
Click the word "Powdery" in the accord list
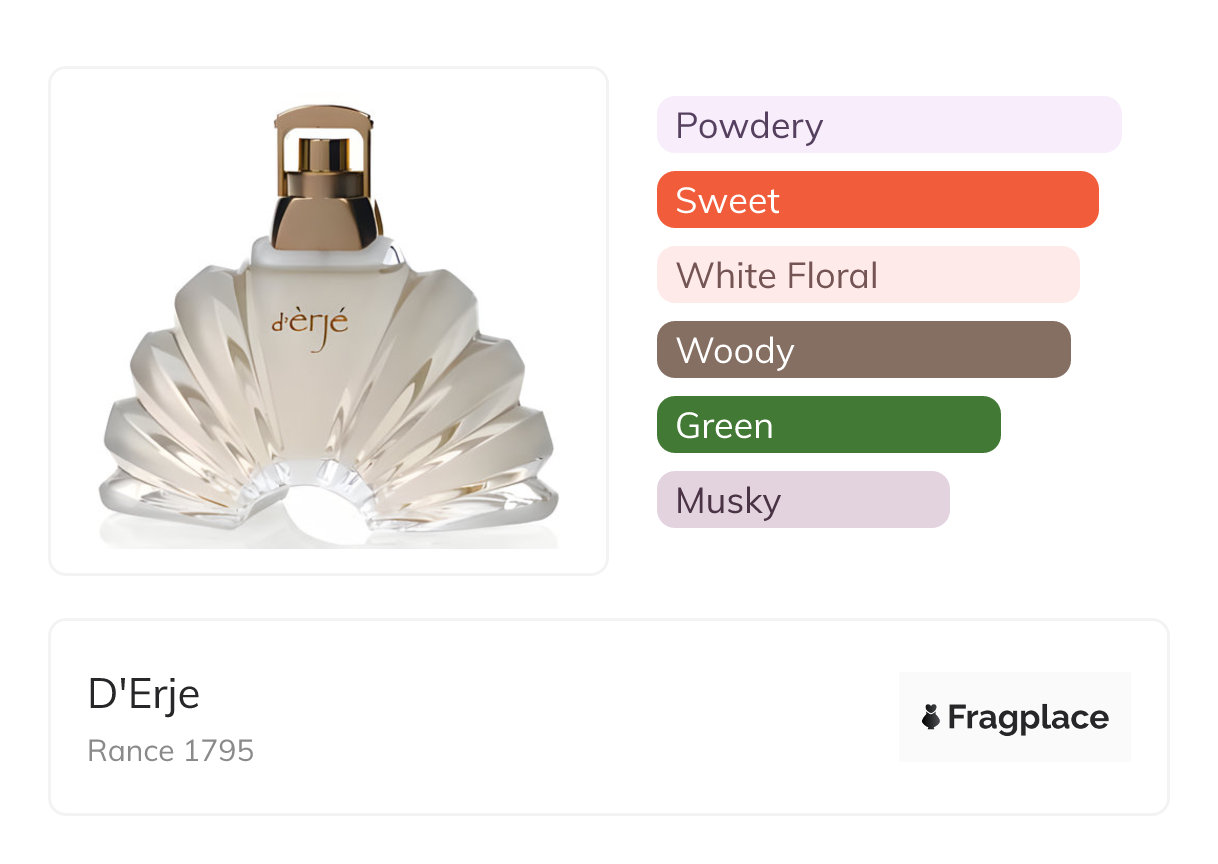coord(749,125)
